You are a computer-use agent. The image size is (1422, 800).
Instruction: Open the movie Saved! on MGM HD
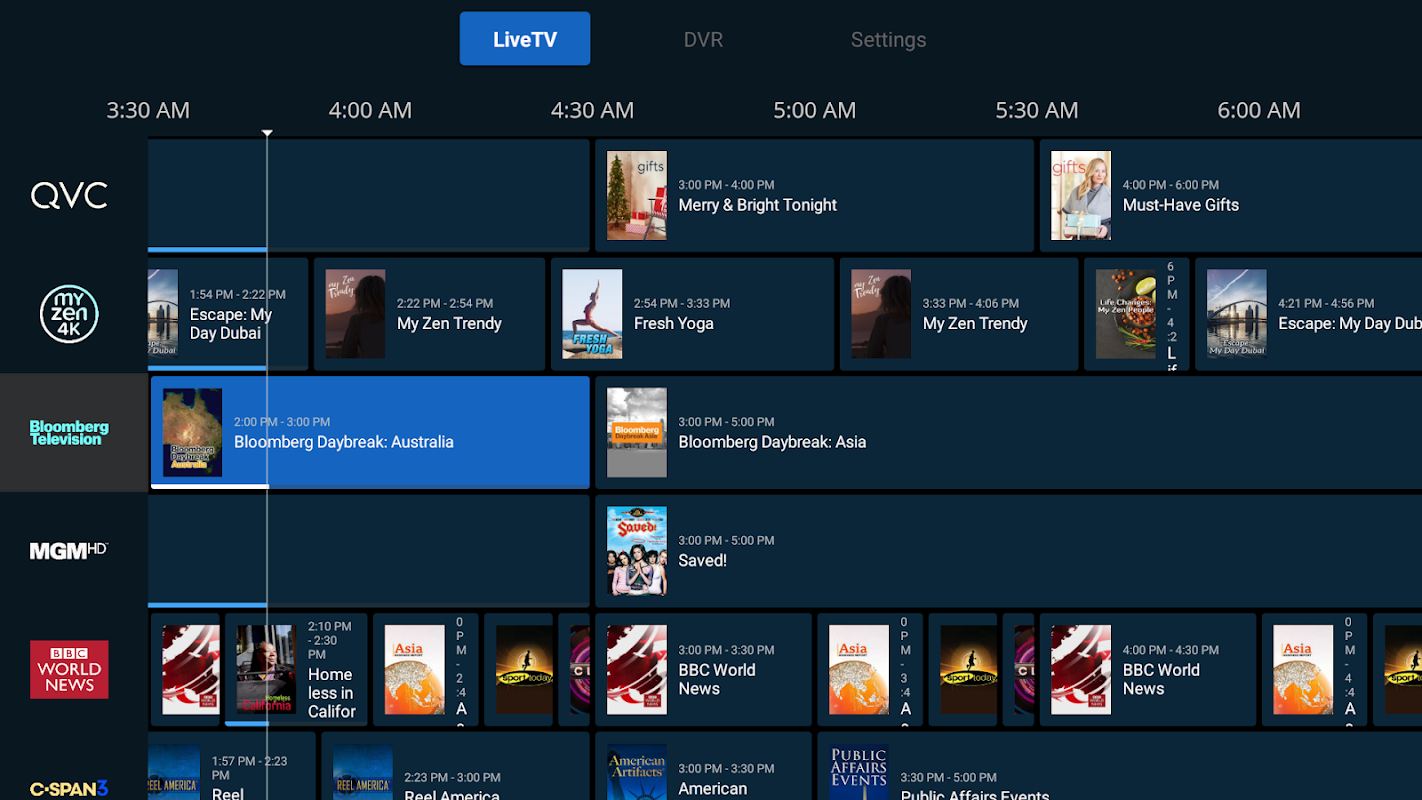click(x=1008, y=551)
